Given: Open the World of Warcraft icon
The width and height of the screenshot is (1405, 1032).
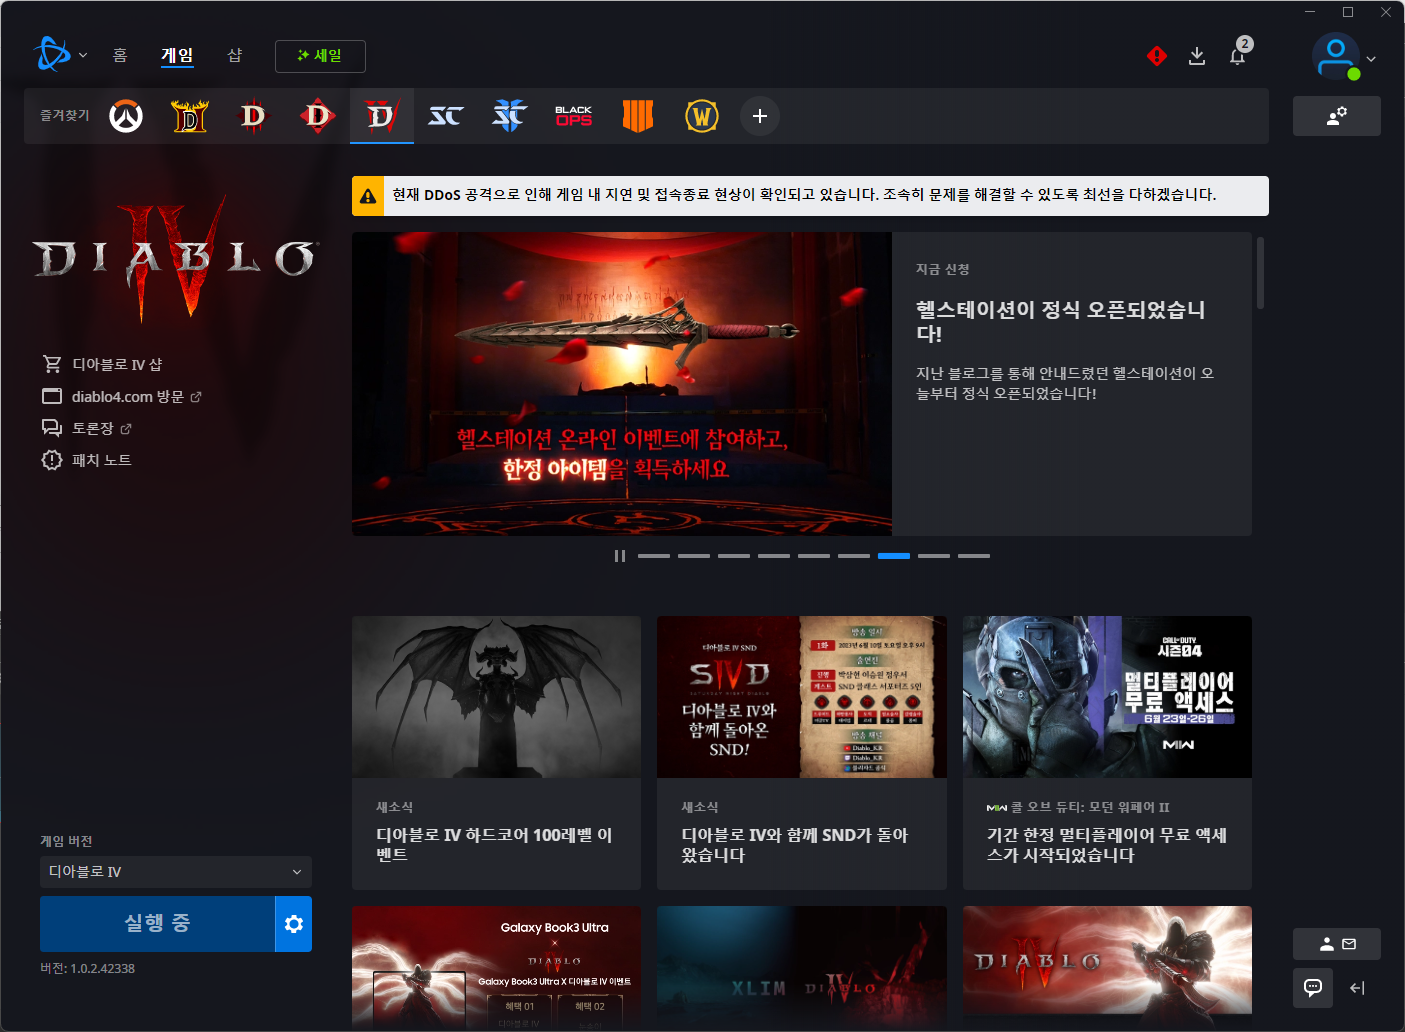Looking at the screenshot, I should (702, 116).
